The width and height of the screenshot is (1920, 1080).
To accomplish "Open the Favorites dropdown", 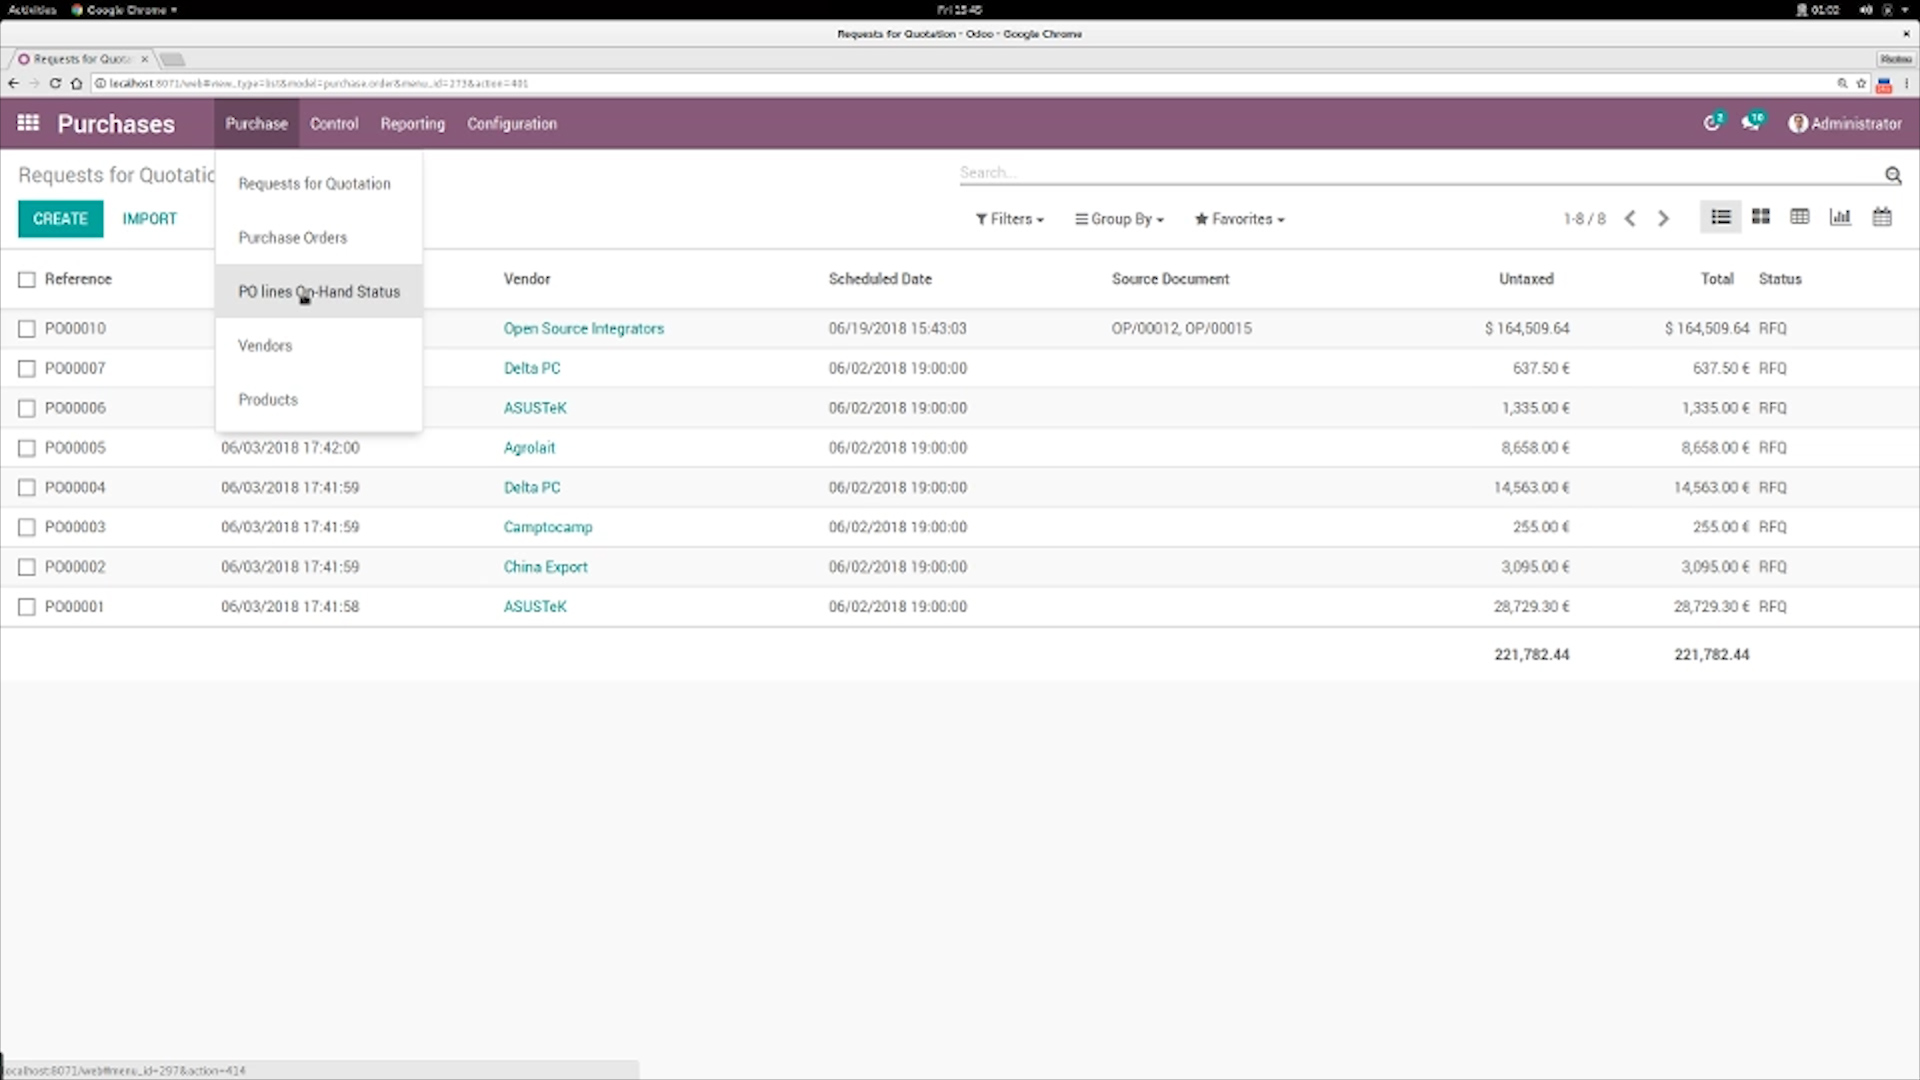I will pyautogui.click(x=1238, y=219).
